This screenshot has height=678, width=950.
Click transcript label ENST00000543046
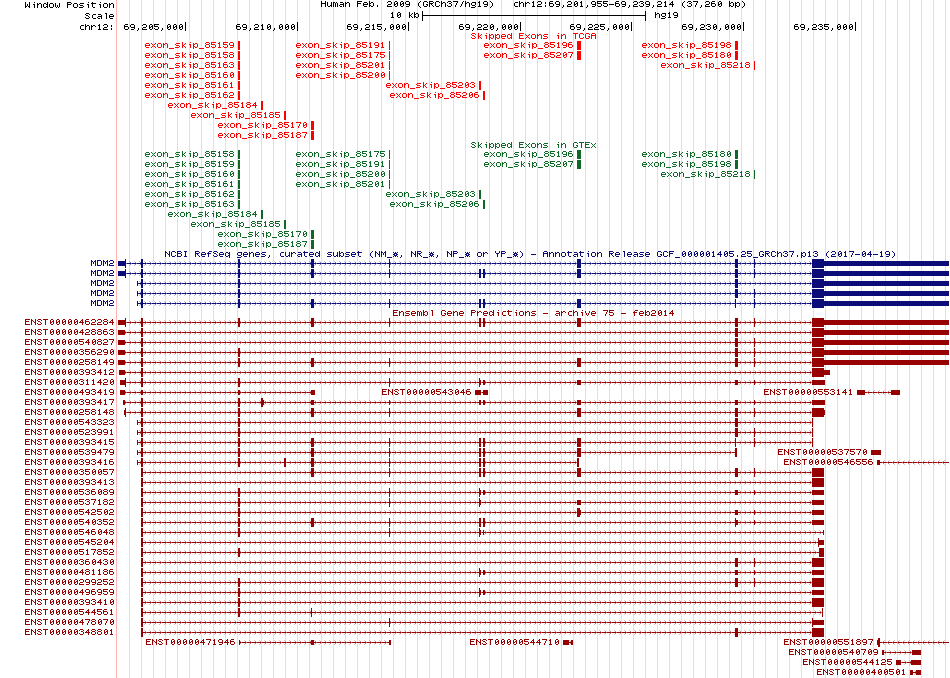pos(427,392)
